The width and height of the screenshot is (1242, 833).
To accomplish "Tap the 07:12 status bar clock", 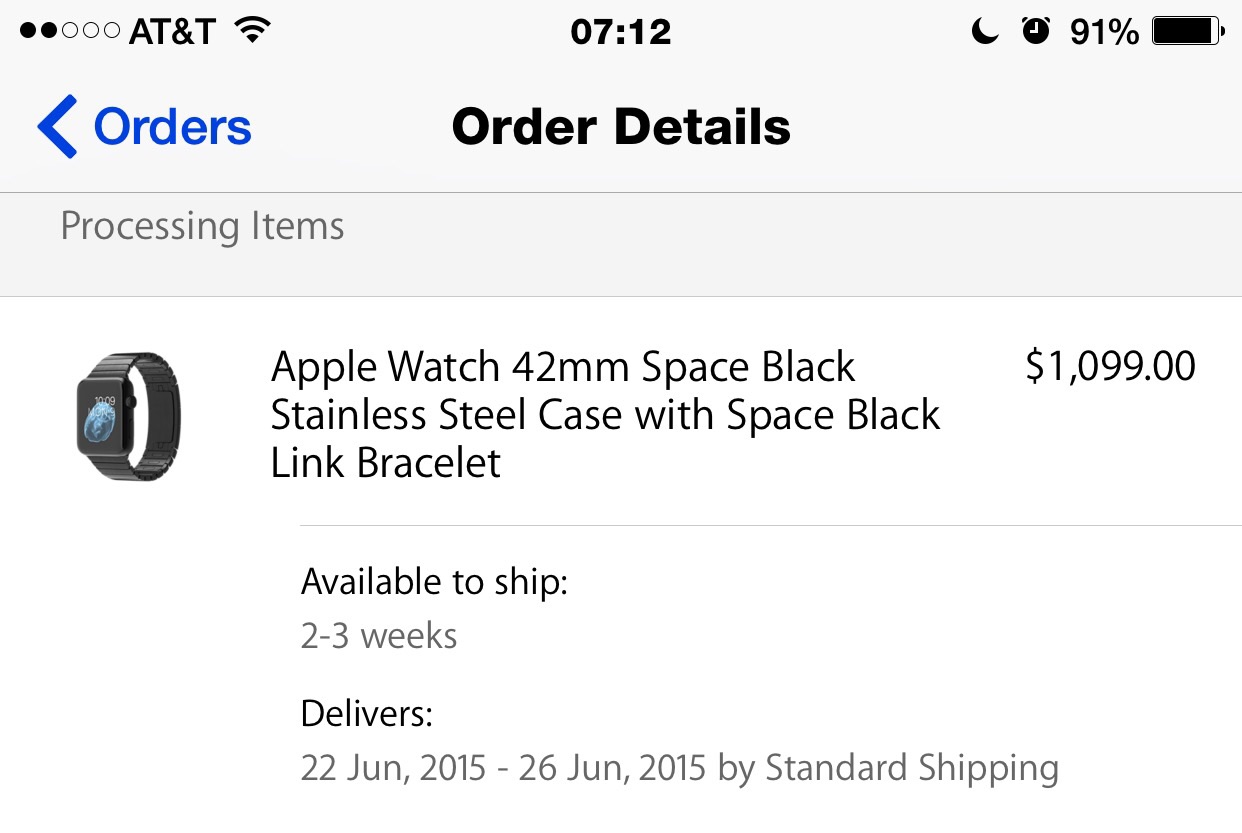I will point(621,32).
